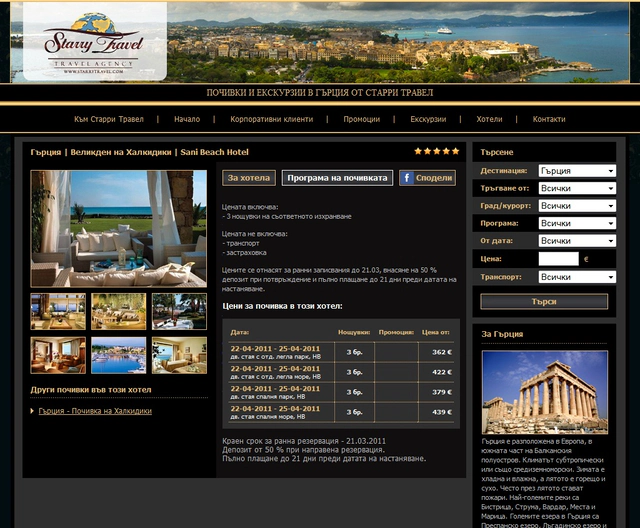Click the 422 € price cell
Screen dimensions: 640x528
pyautogui.click(x=442, y=372)
